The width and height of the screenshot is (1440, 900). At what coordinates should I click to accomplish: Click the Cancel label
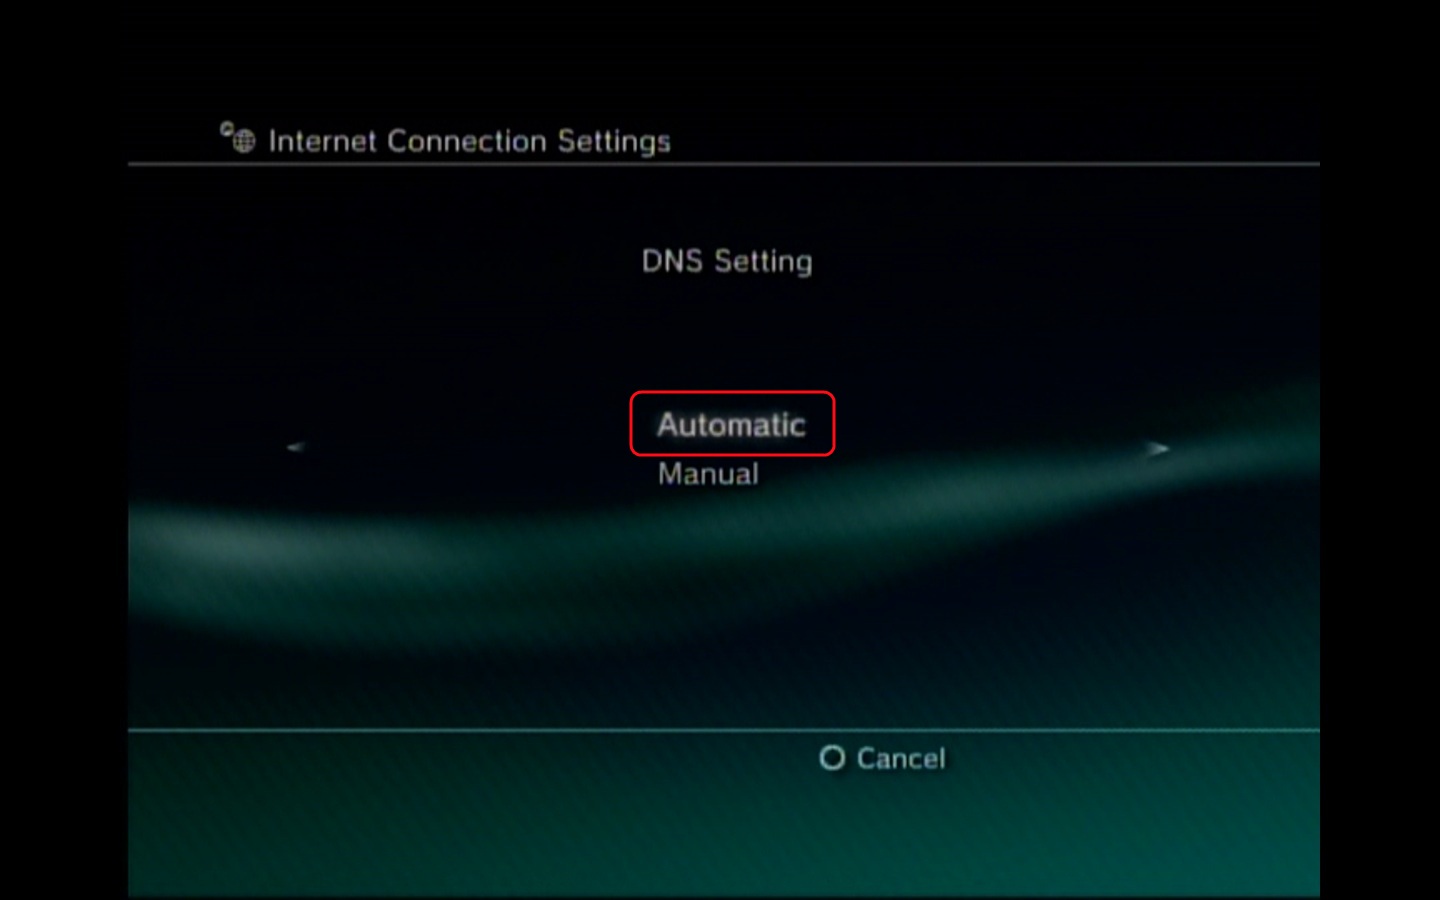(x=901, y=759)
